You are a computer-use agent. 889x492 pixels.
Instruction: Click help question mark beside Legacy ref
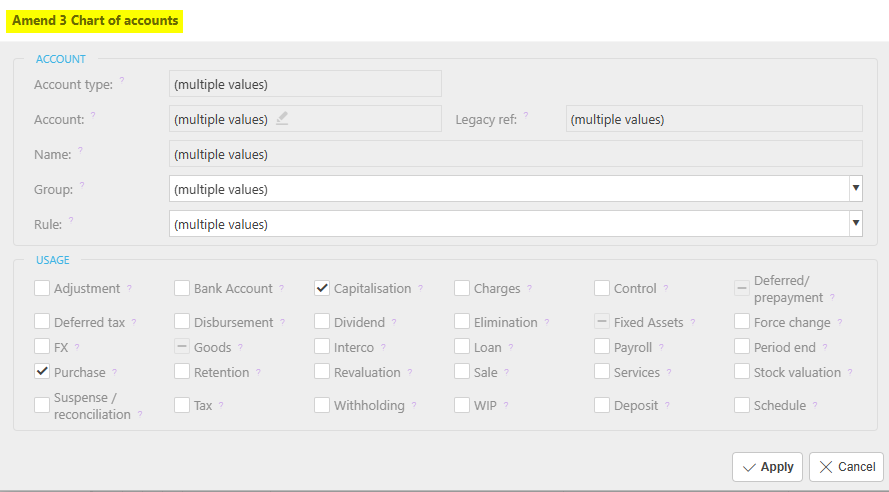(x=526, y=116)
